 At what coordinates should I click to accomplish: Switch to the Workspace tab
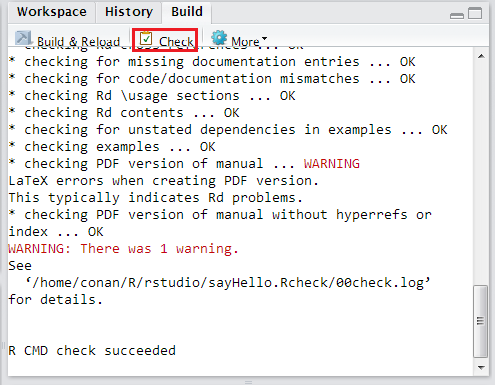pos(52,12)
